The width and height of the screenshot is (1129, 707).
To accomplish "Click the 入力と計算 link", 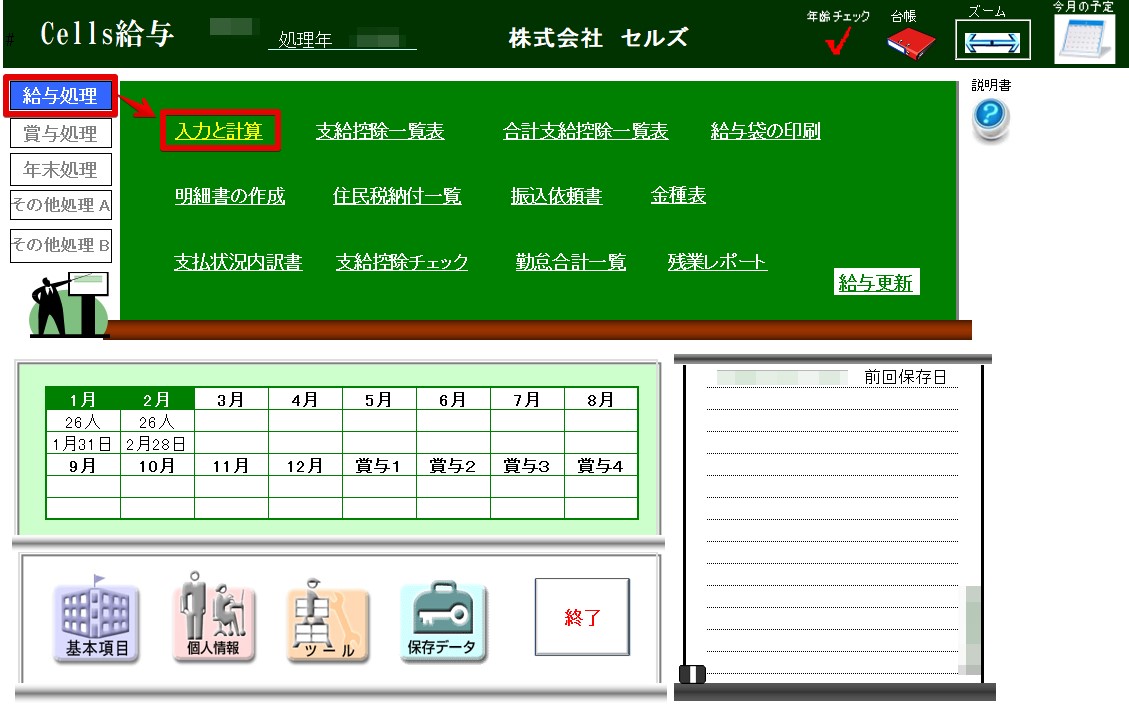I will click(x=219, y=132).
